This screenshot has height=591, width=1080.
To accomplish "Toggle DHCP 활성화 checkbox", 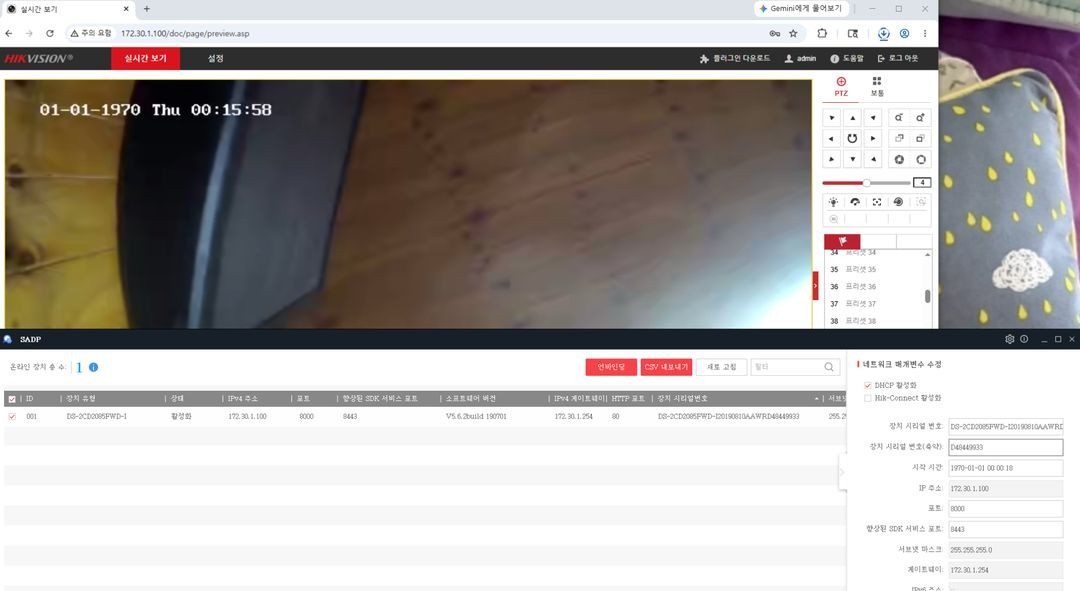I will click(x=867, y=385).
